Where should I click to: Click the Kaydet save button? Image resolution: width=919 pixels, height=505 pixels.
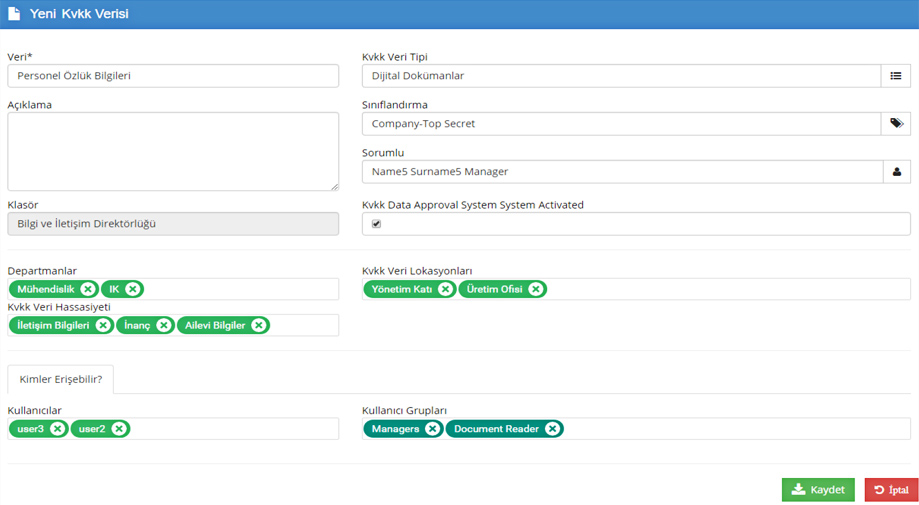[x=817, y=490]
